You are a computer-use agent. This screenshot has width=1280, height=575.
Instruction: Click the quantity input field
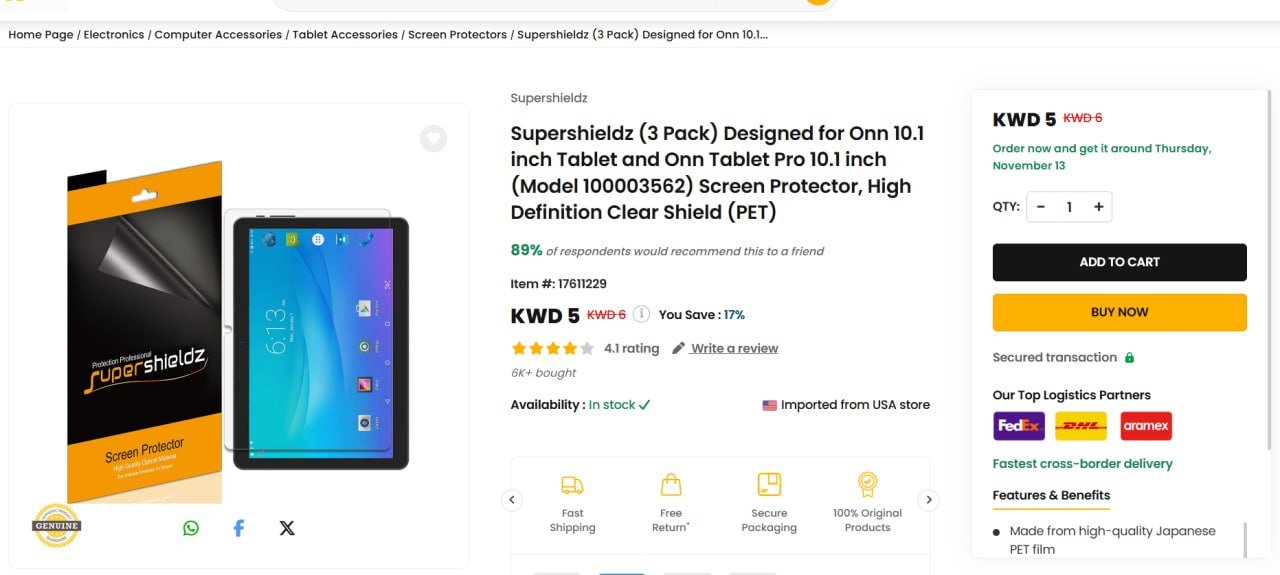1069,207
